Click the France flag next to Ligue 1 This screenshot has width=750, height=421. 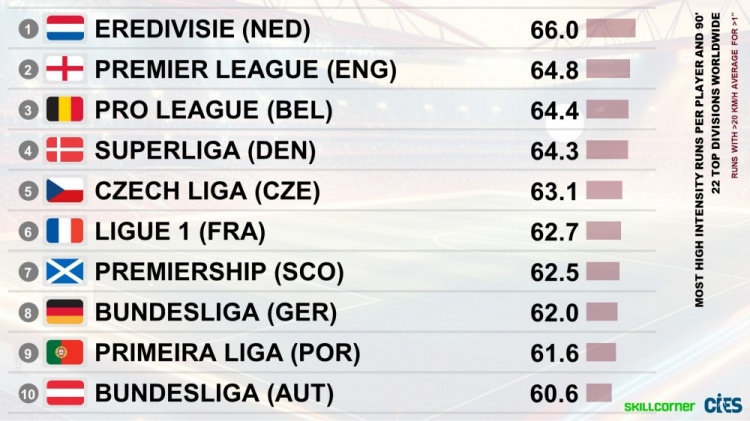65,231
